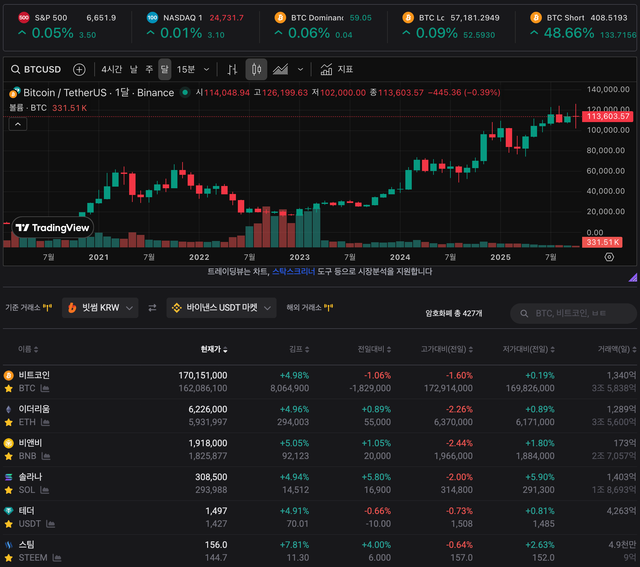The height and width of the screenshot is (567, 640).
Task: Click the NASDAQ 100 ticker icon
Action: pos(152,18)
